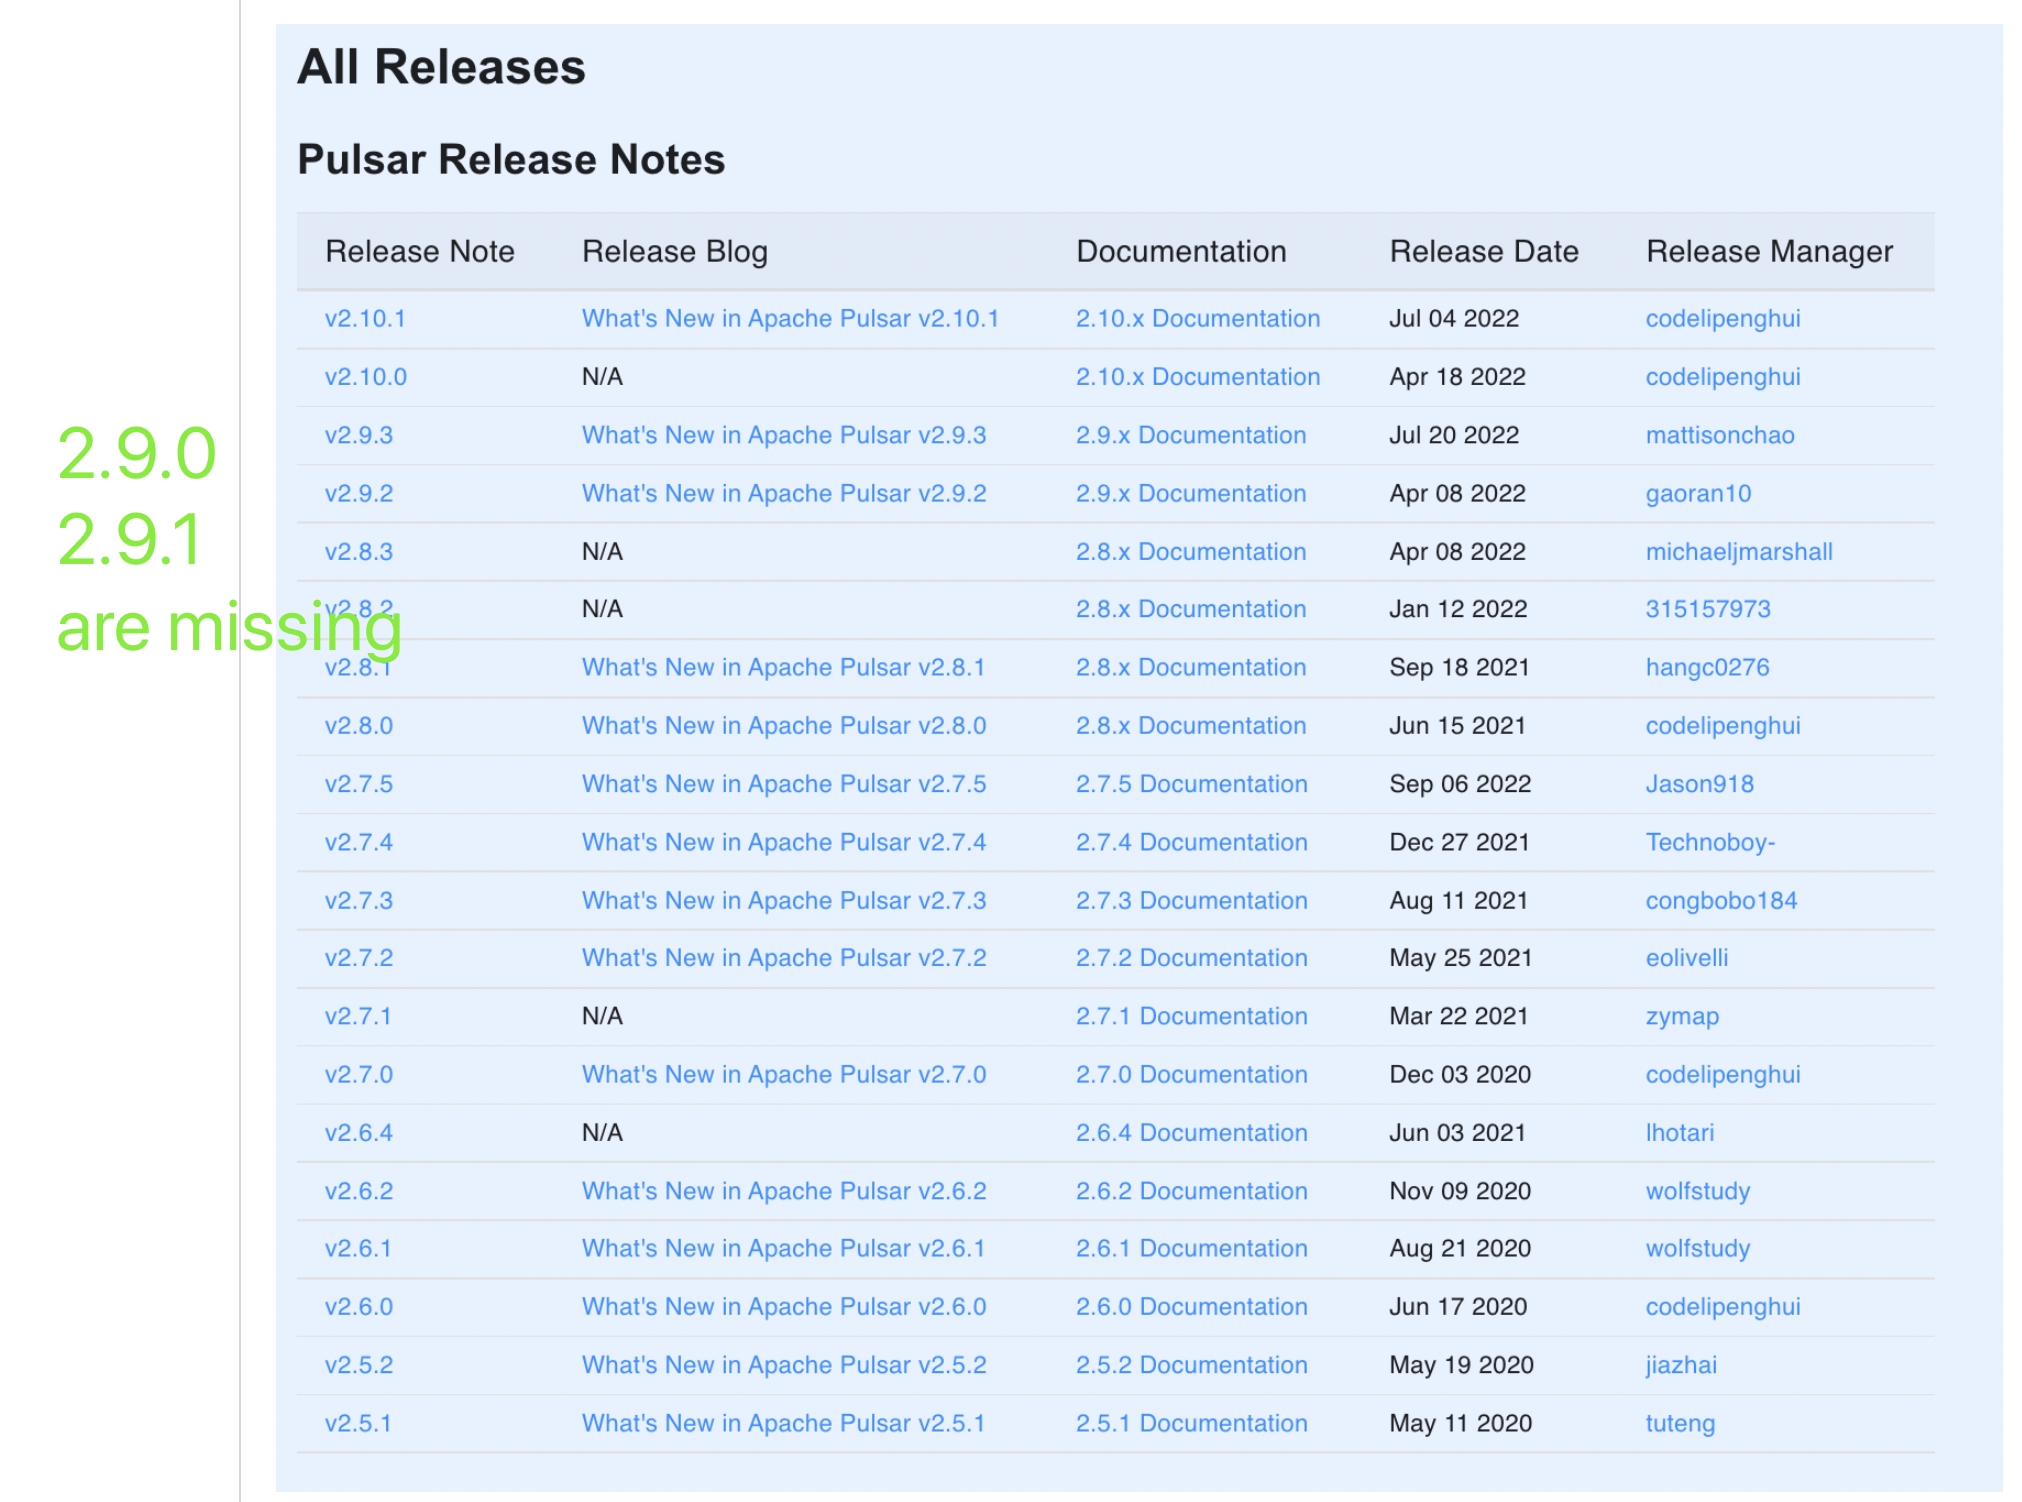The height and width of the screenshot is (1502, 2022).
Task: Open release manager mattisonchao's profile link
Action: (1719, 435)
